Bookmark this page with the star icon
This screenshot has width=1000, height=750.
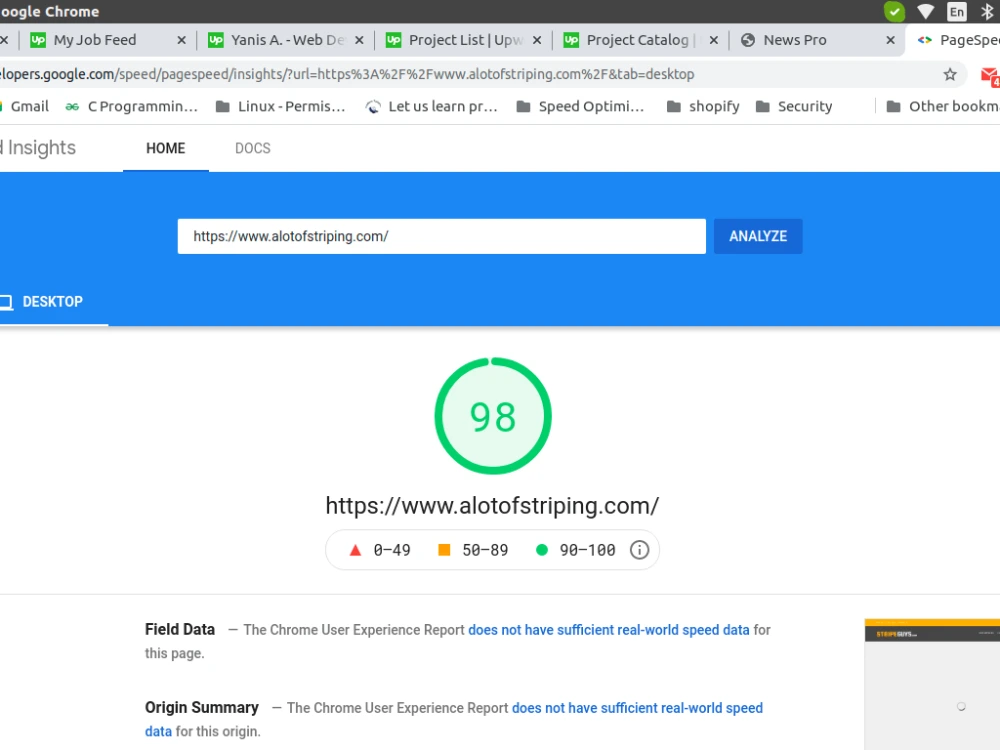(x=950, y=75)
